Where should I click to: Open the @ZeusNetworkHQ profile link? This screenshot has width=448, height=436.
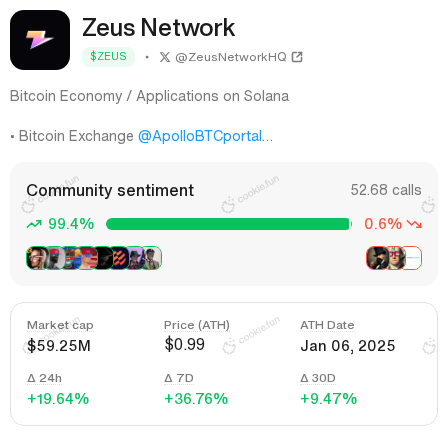(231, 57)
